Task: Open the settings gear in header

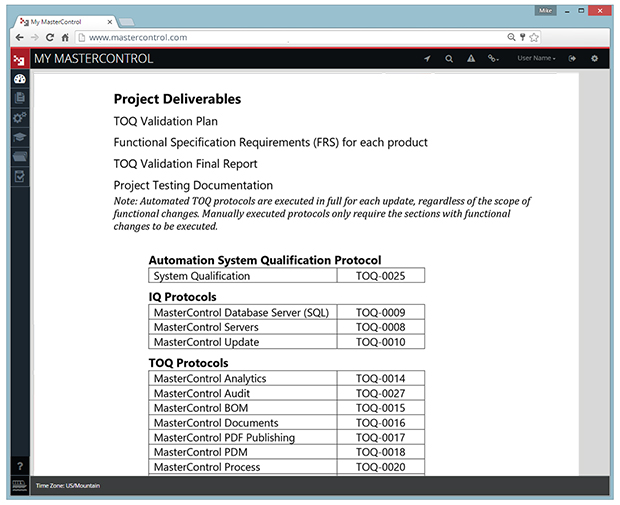Action: point(594,59)
